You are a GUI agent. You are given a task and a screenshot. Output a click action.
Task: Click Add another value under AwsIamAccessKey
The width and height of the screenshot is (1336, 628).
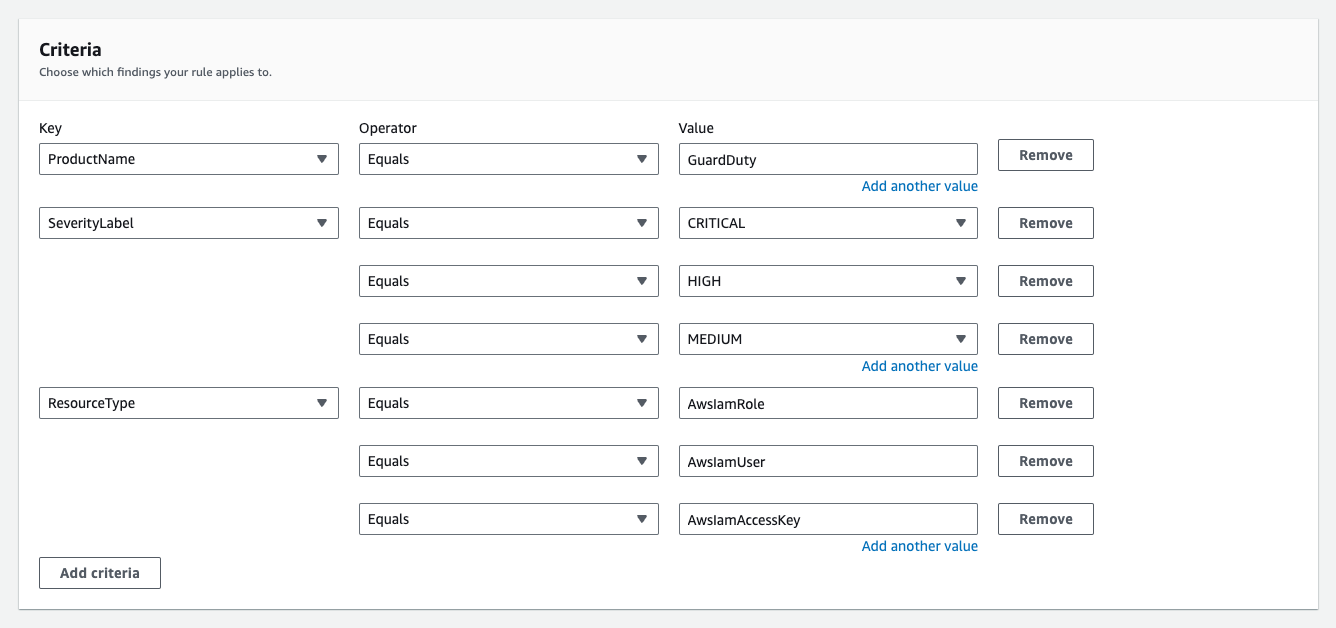click(x=919, y=545)
